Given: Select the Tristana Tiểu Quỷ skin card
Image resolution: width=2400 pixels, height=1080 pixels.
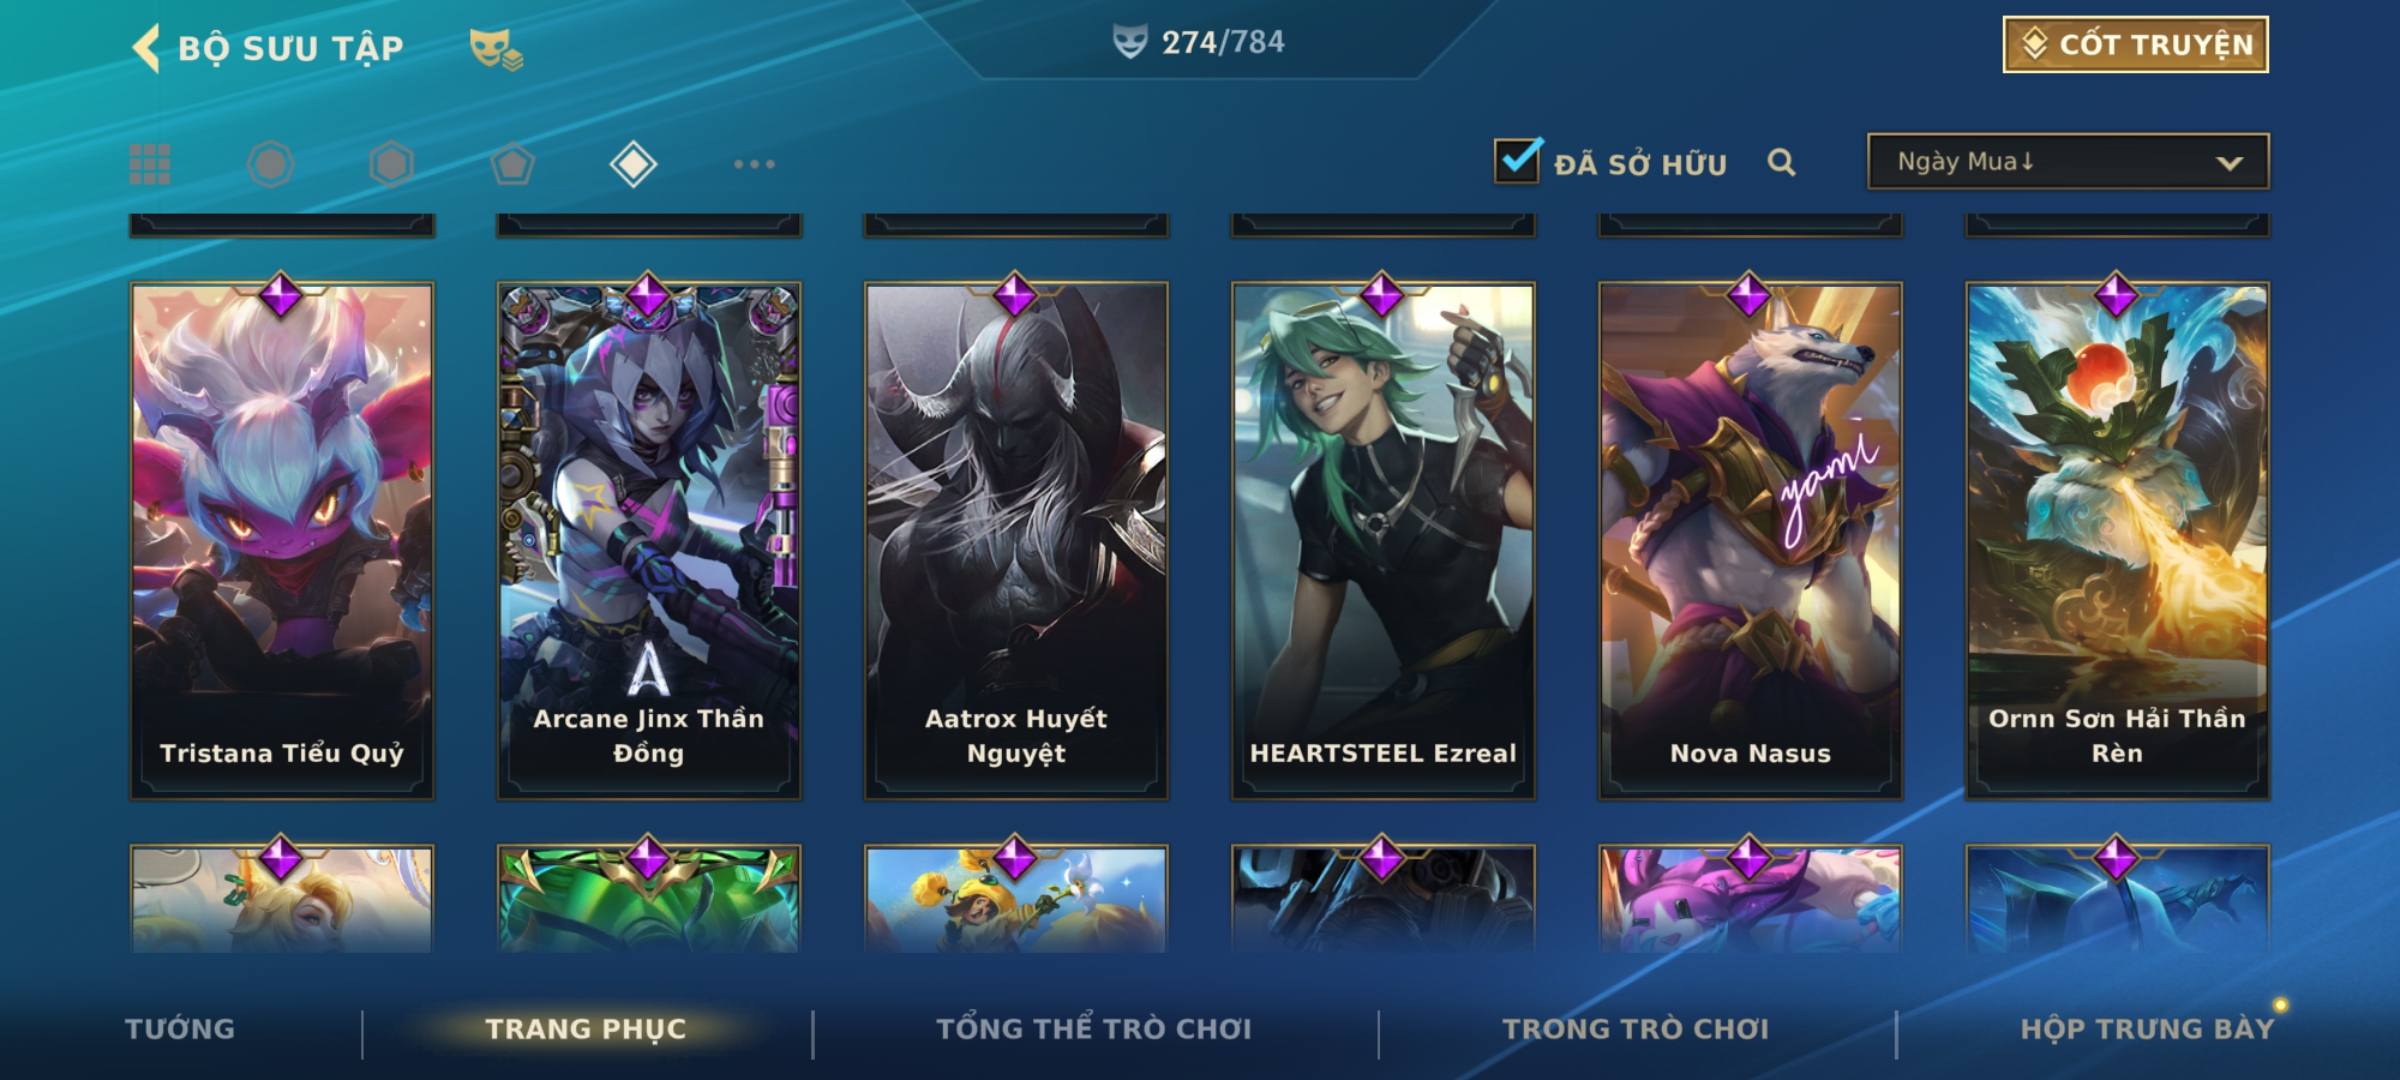Looking at the screenshot, I should (282, 540).
